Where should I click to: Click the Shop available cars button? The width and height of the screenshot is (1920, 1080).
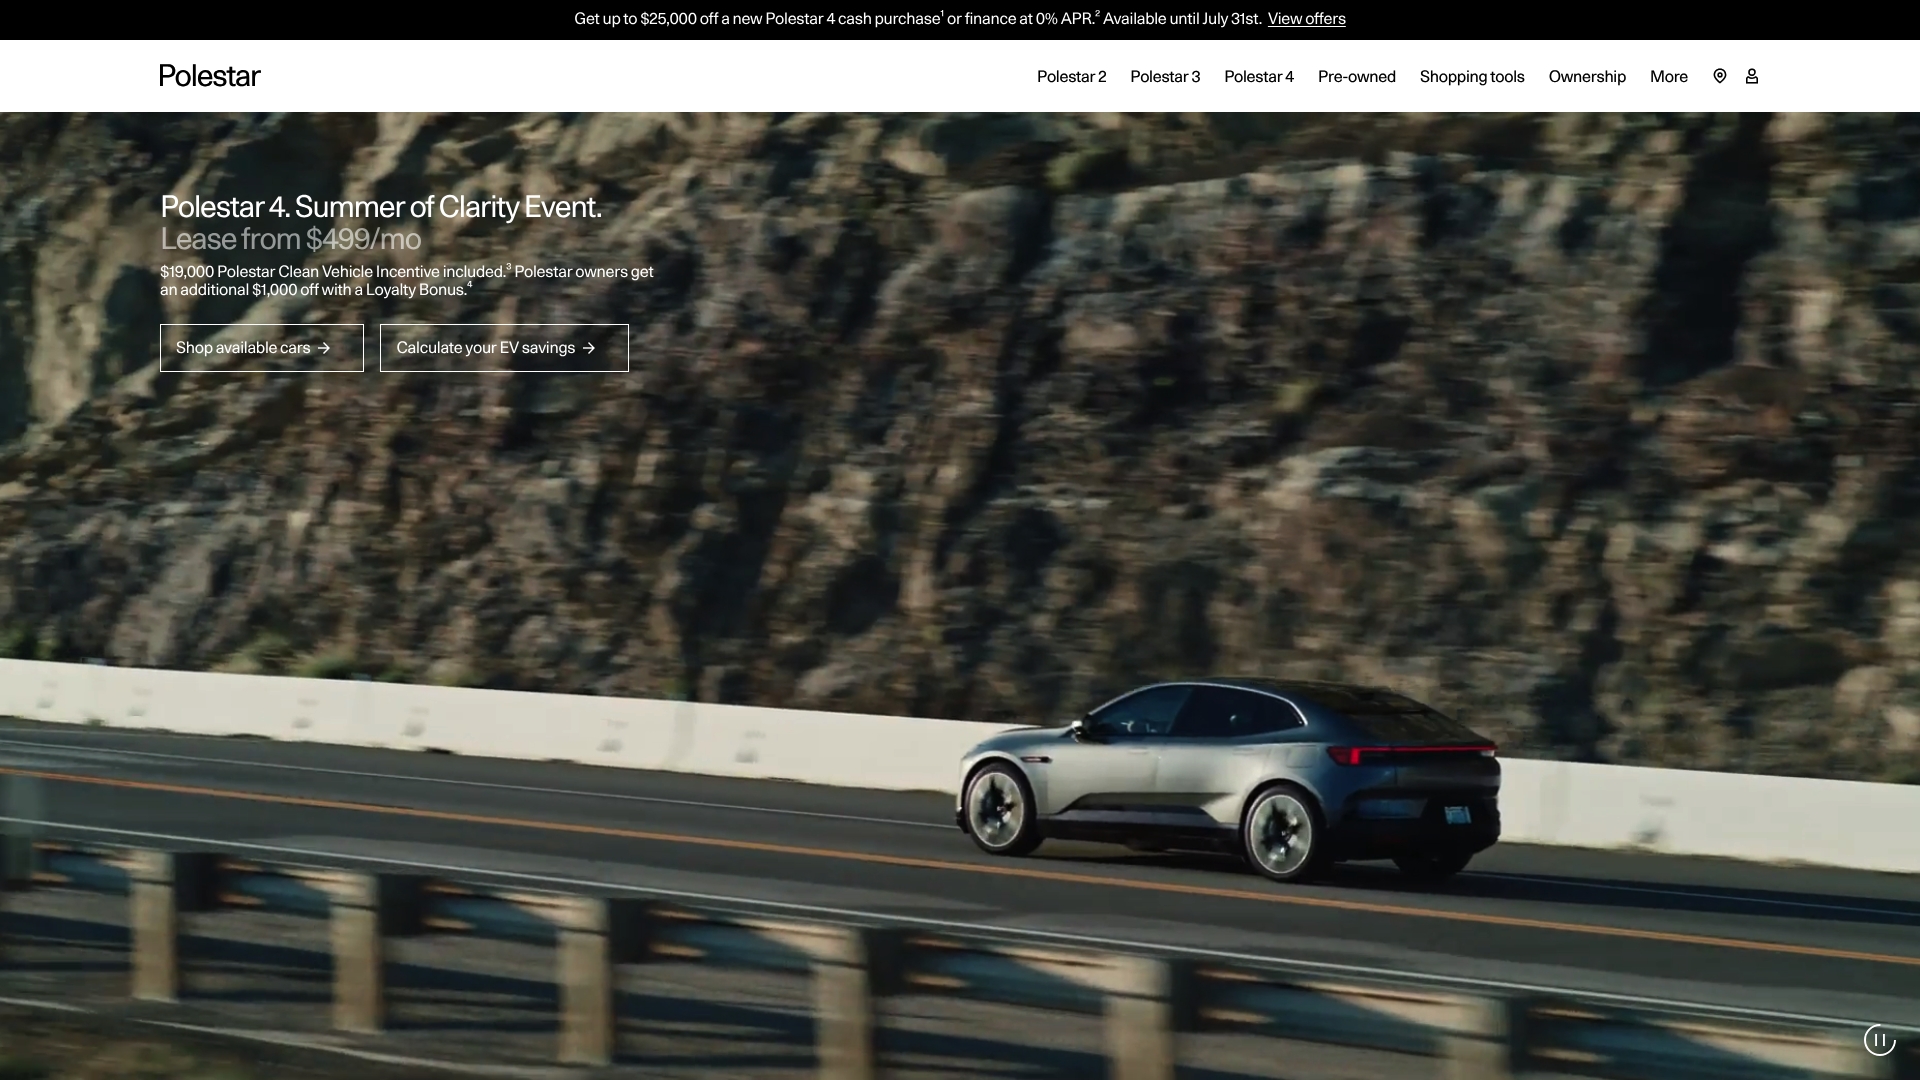coord(262,348)
